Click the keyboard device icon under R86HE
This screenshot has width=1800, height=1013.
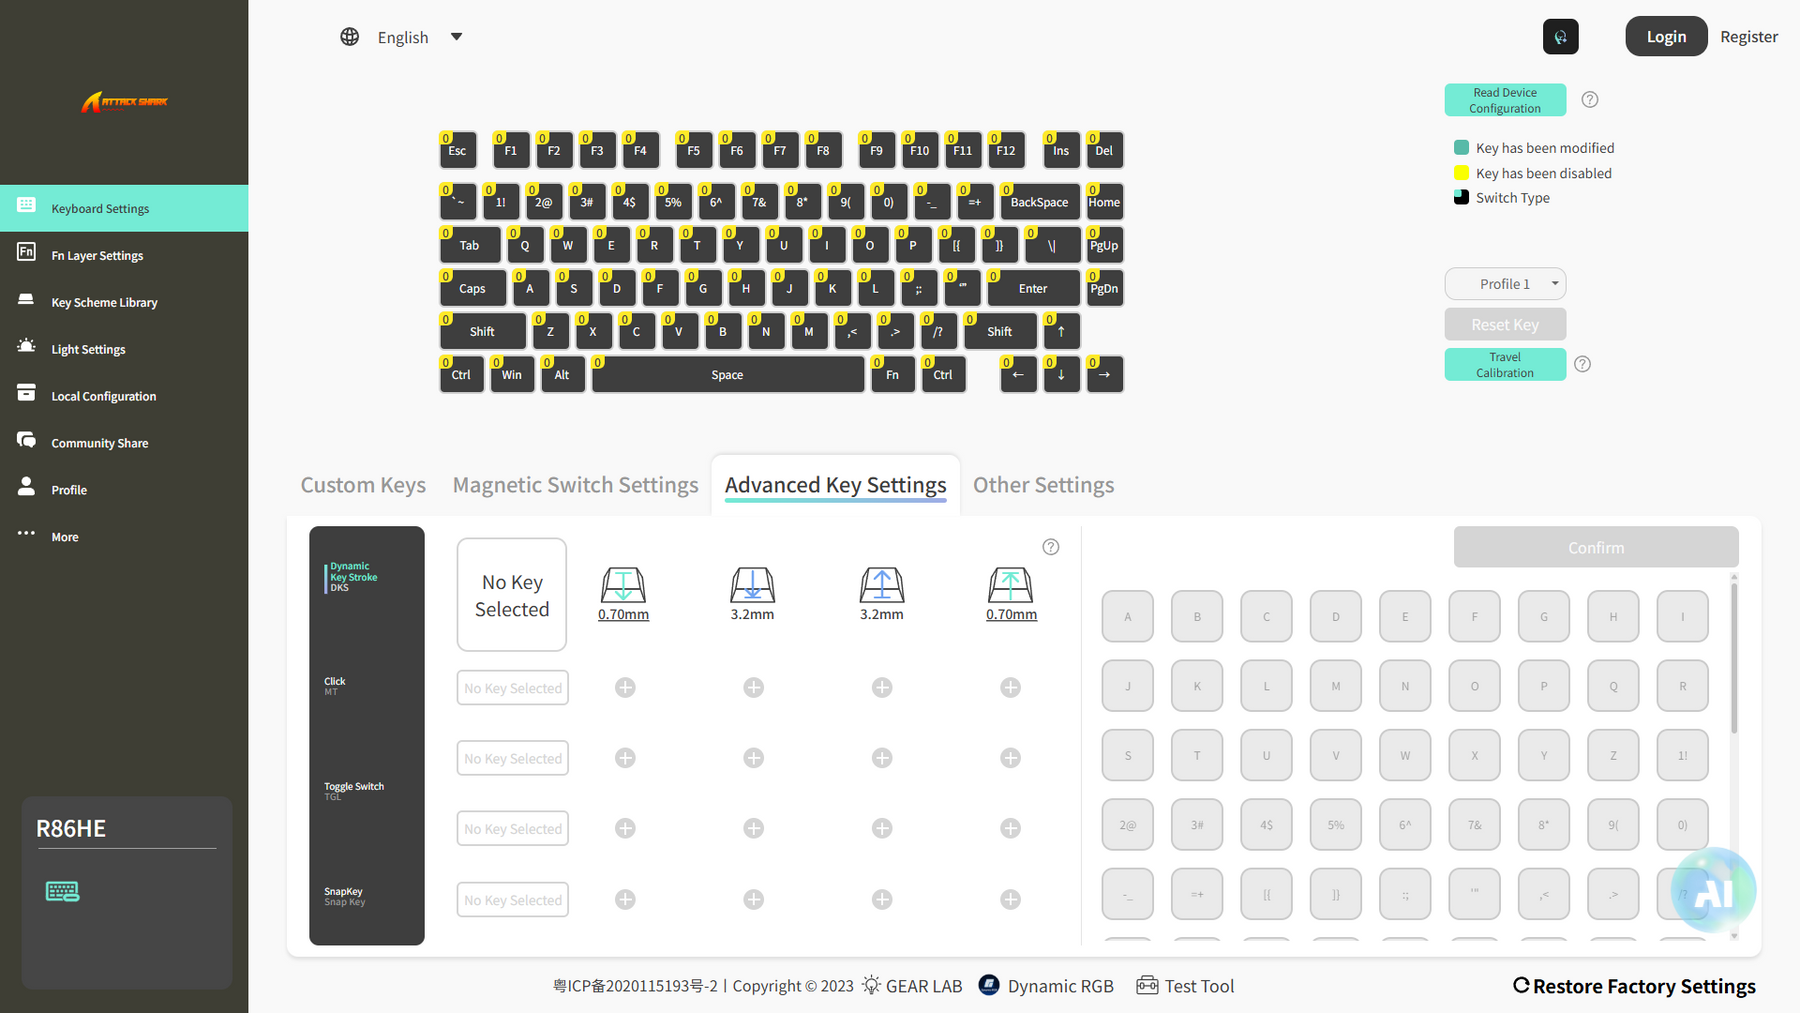pos(62,891)
